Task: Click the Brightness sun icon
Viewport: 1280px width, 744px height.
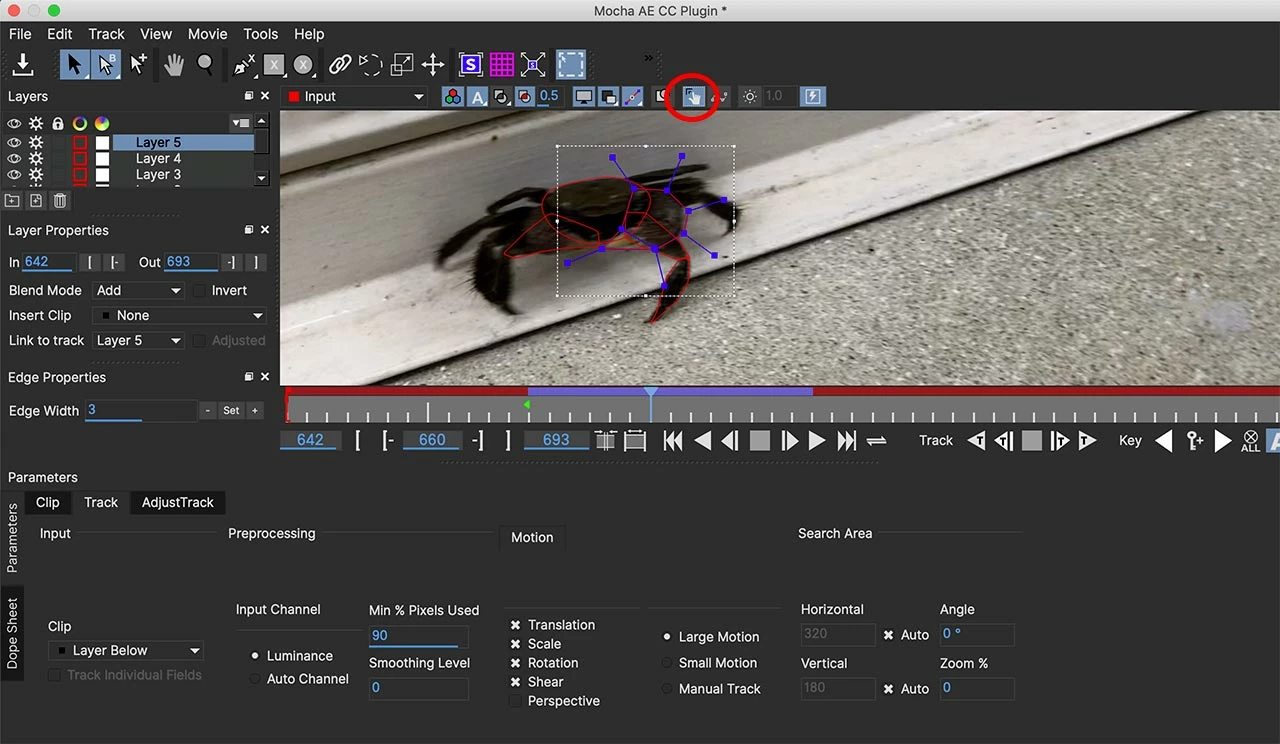Action: click(x=750, y=97)
